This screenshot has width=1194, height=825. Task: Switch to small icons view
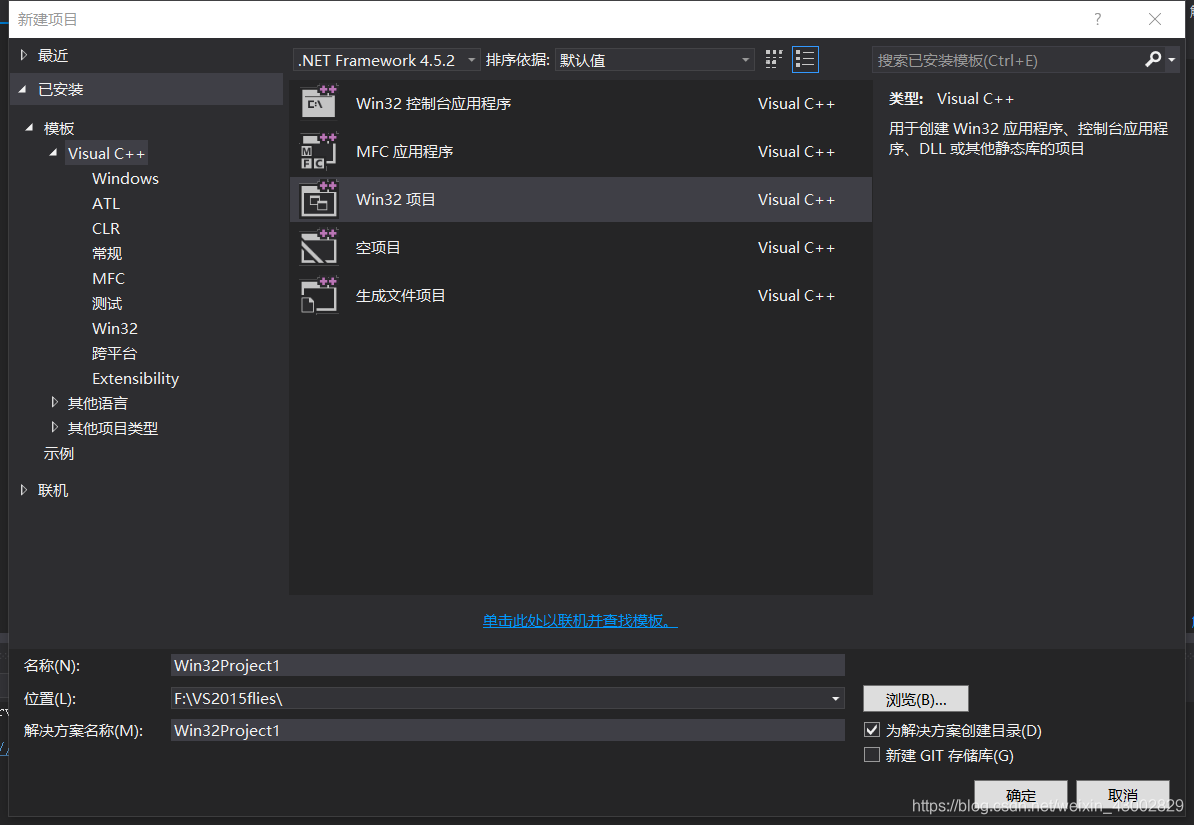pyautogui.click(x=774, y=59)
